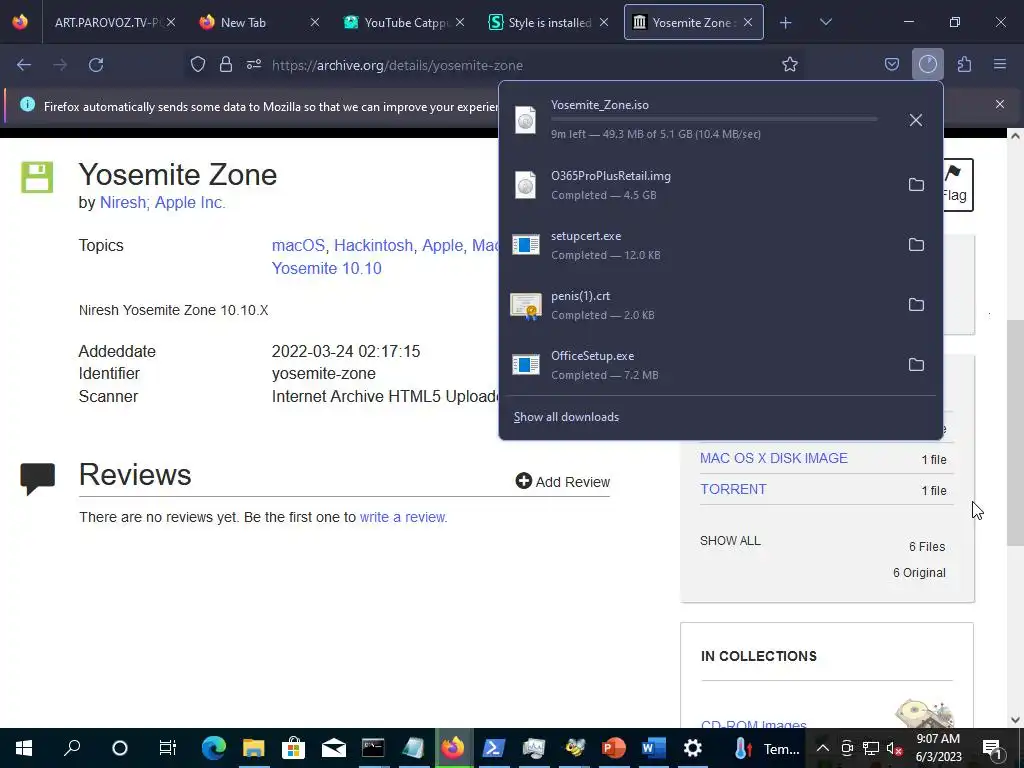The height and width of the screenshot is (768, 1024).
Task: Download the MAC OS X DISK IMAGE file
Action: 774,458
